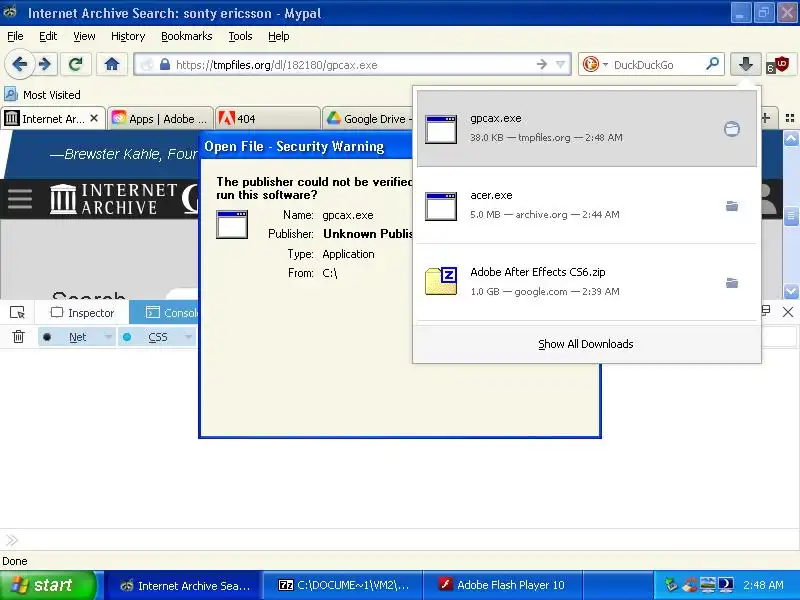Image resolution: width=800 pixels, height=600 pixels.
Task: Close the Internet Archive tab
Action: tap(94, 118)
